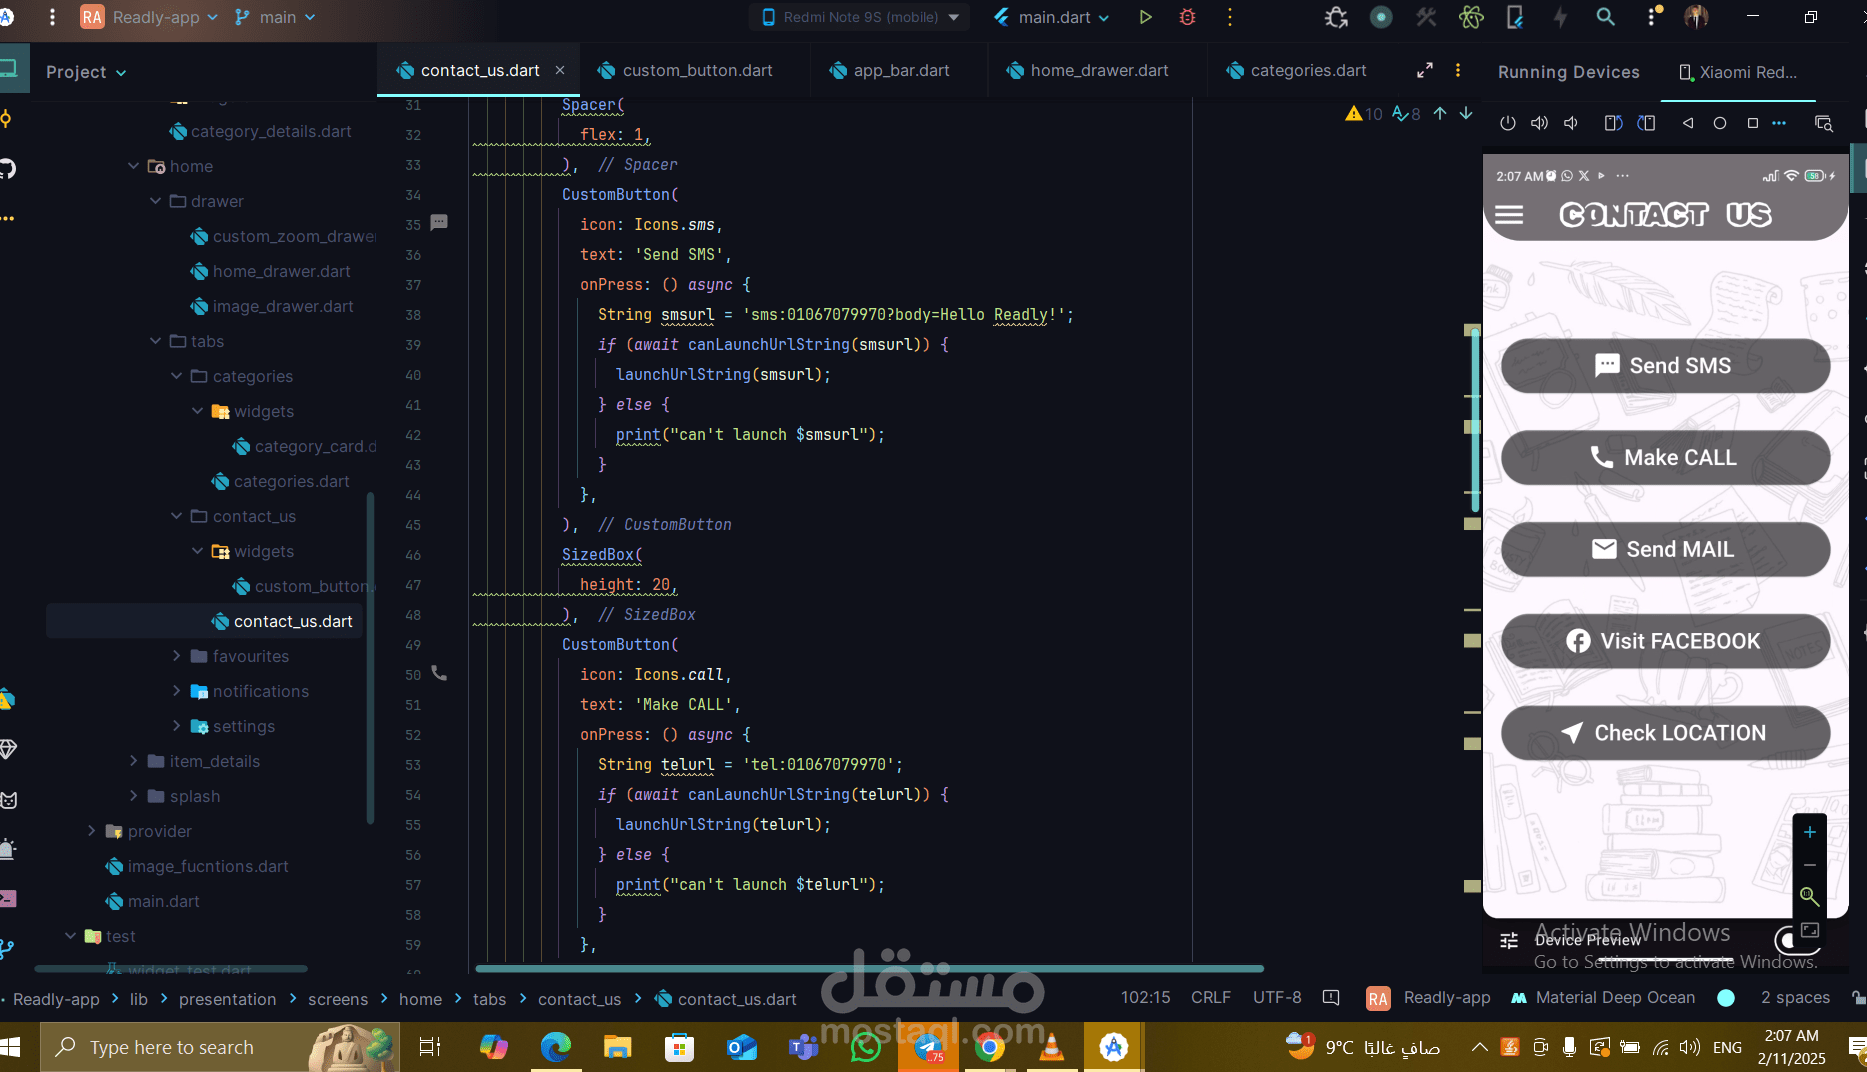Click the UTF-8 encoding status
This screenshot has height=1072, width=1867.
tap(1277, 997)
